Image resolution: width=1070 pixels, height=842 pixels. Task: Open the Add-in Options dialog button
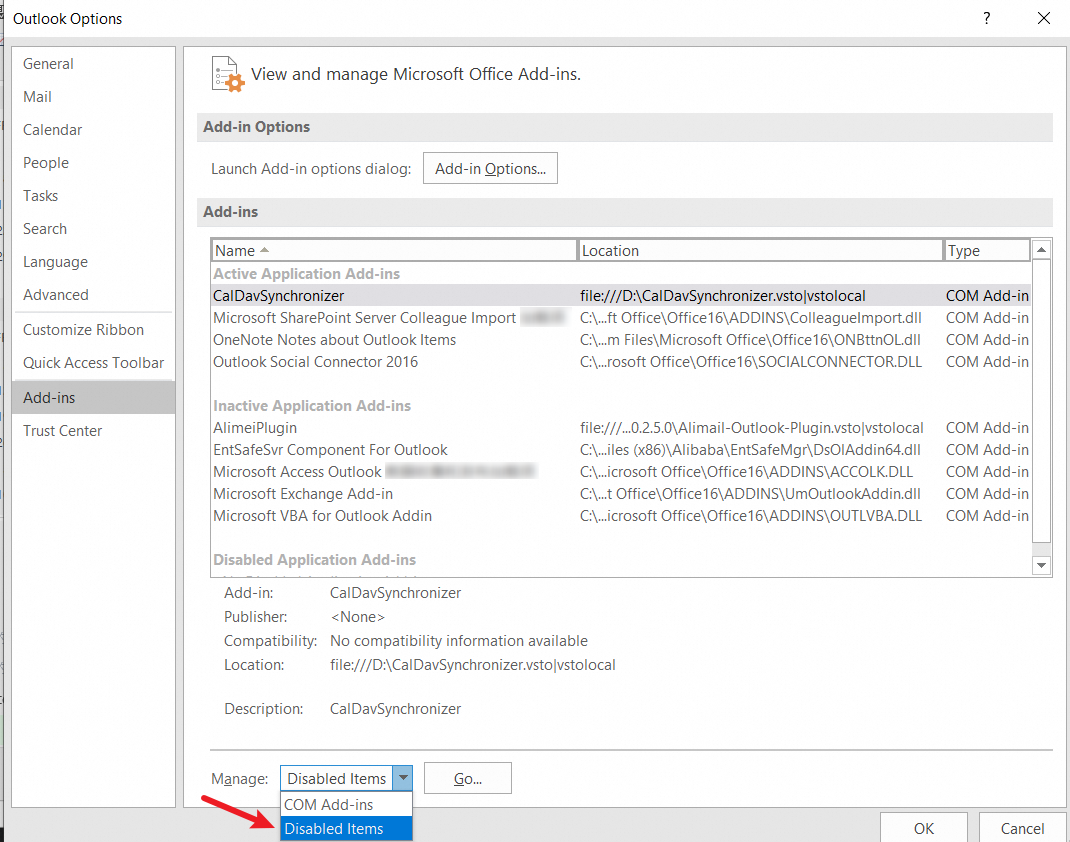tap(490, 169)
